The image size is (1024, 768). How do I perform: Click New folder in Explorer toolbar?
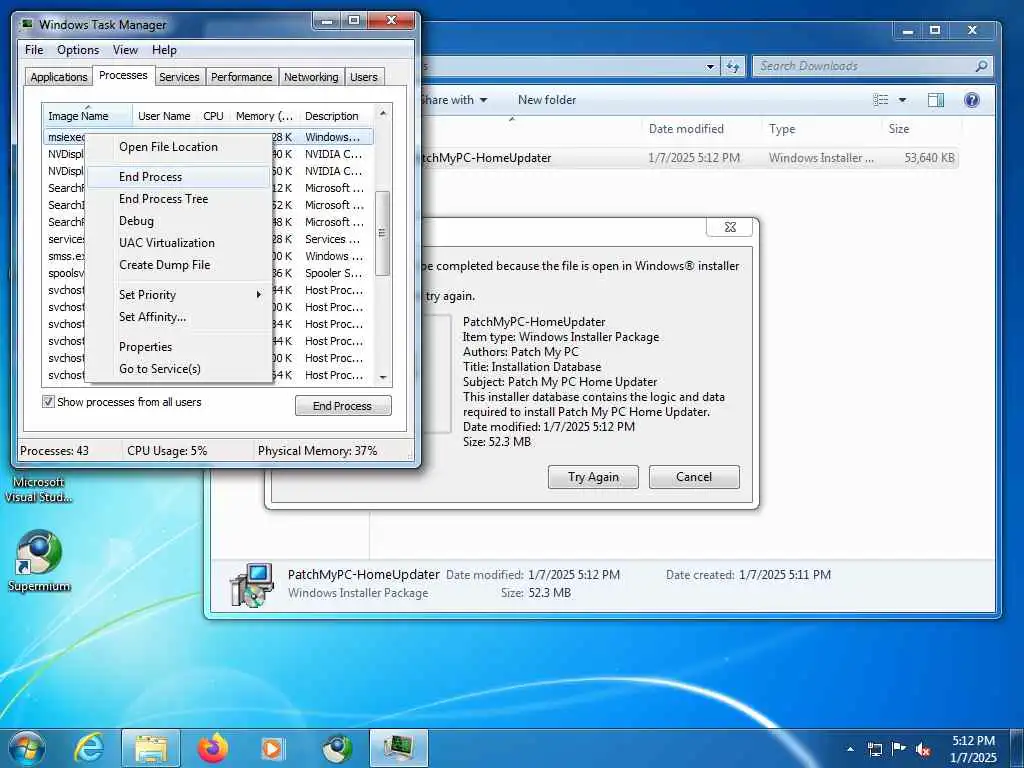tap(547, 100)
